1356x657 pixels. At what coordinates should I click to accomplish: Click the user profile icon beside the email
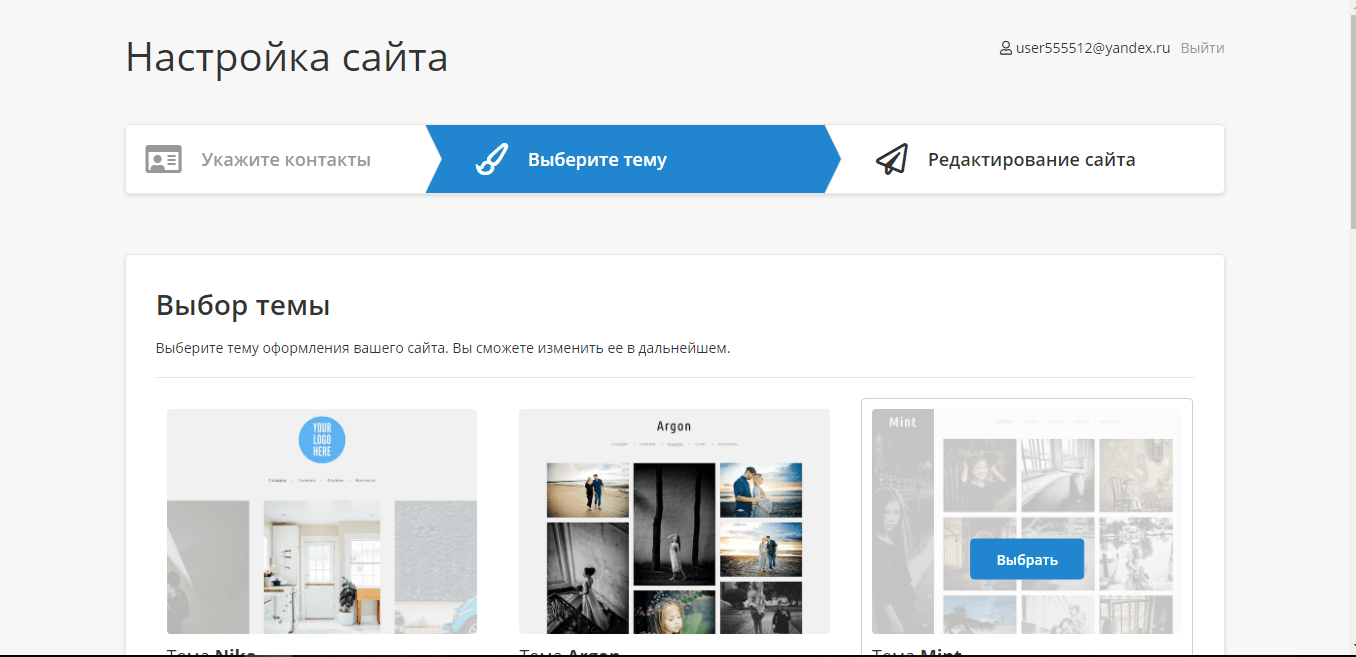tap(1005, 48)
